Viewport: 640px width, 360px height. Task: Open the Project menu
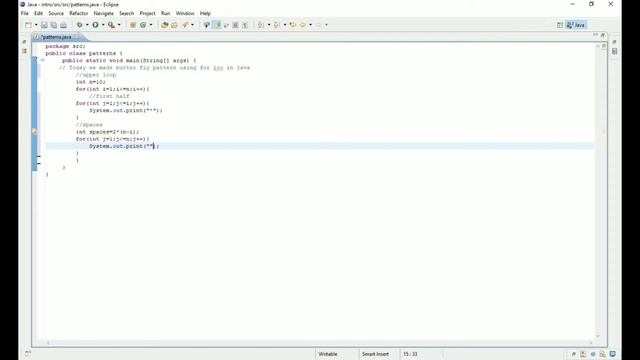click(x=147, y=13)
